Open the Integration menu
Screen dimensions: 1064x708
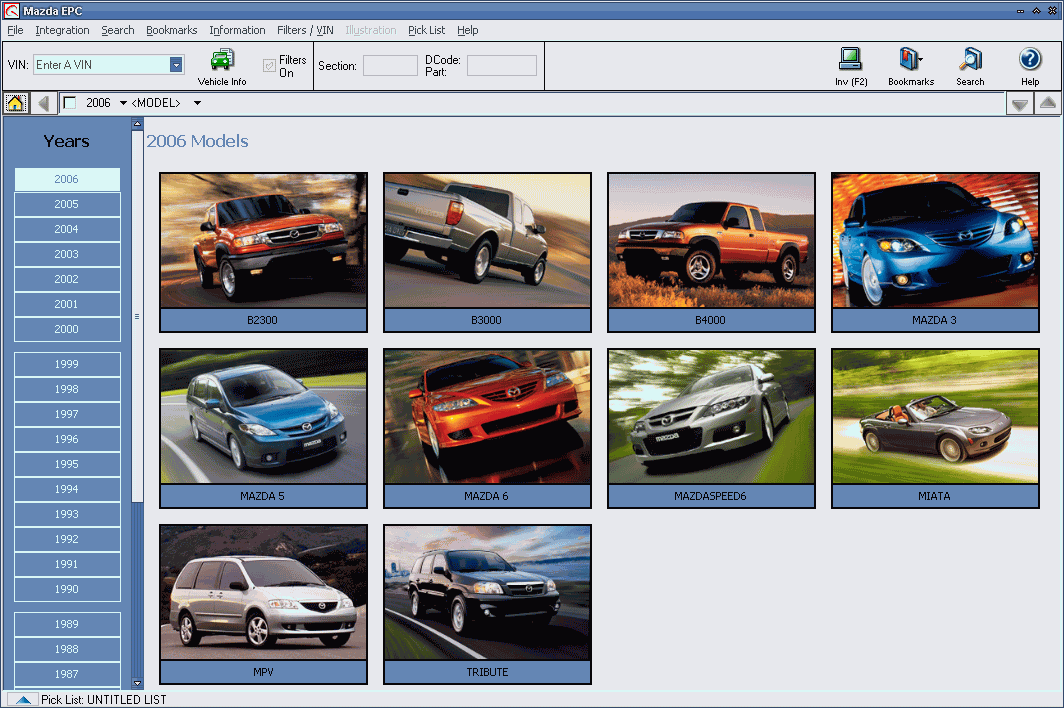tap(62, 30)
